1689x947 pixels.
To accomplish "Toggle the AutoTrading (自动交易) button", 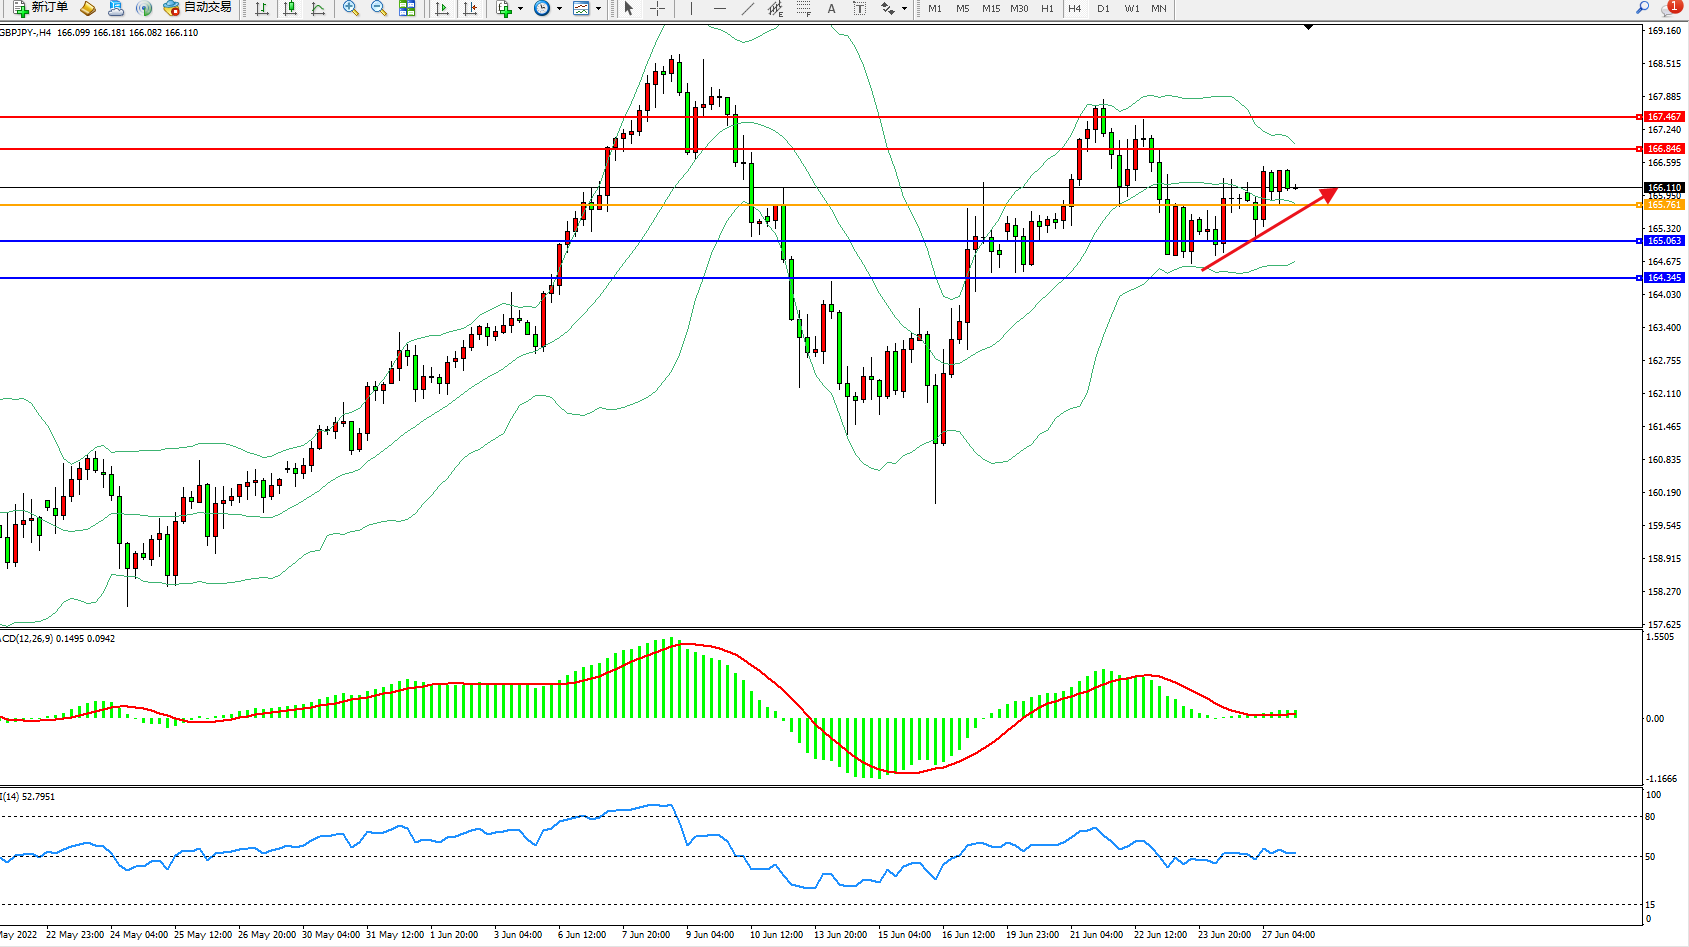I will click(x=197, y=8).
